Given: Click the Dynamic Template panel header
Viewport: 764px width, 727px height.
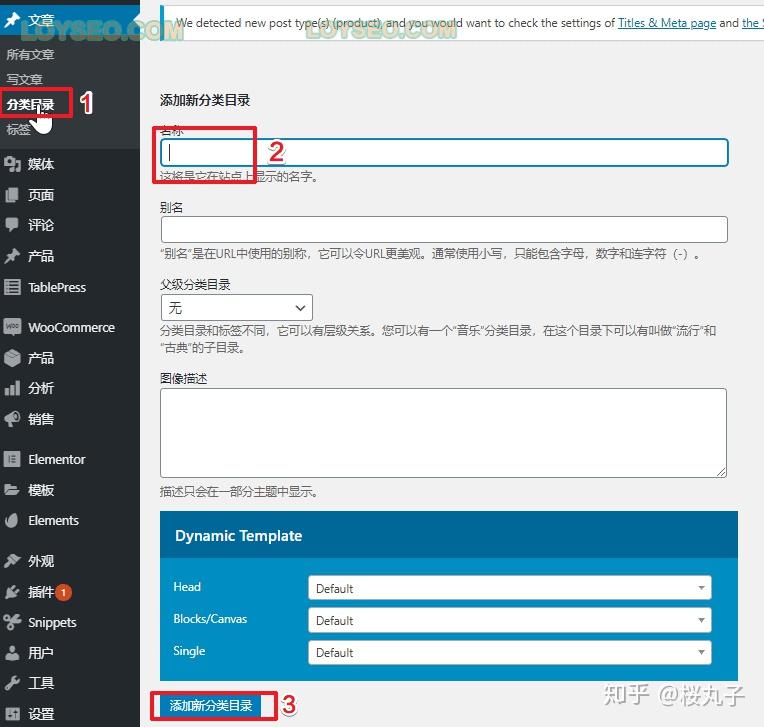Looking at the screenshot, I should 449,535.
